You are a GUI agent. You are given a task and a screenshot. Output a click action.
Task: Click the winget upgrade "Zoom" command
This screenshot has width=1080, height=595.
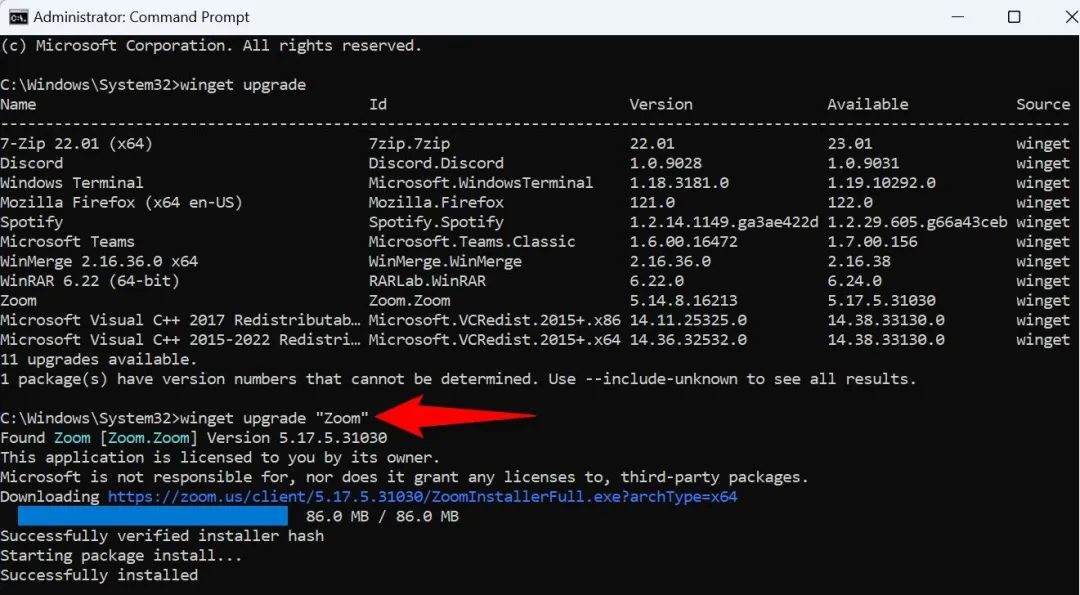[x=185, y=418]
